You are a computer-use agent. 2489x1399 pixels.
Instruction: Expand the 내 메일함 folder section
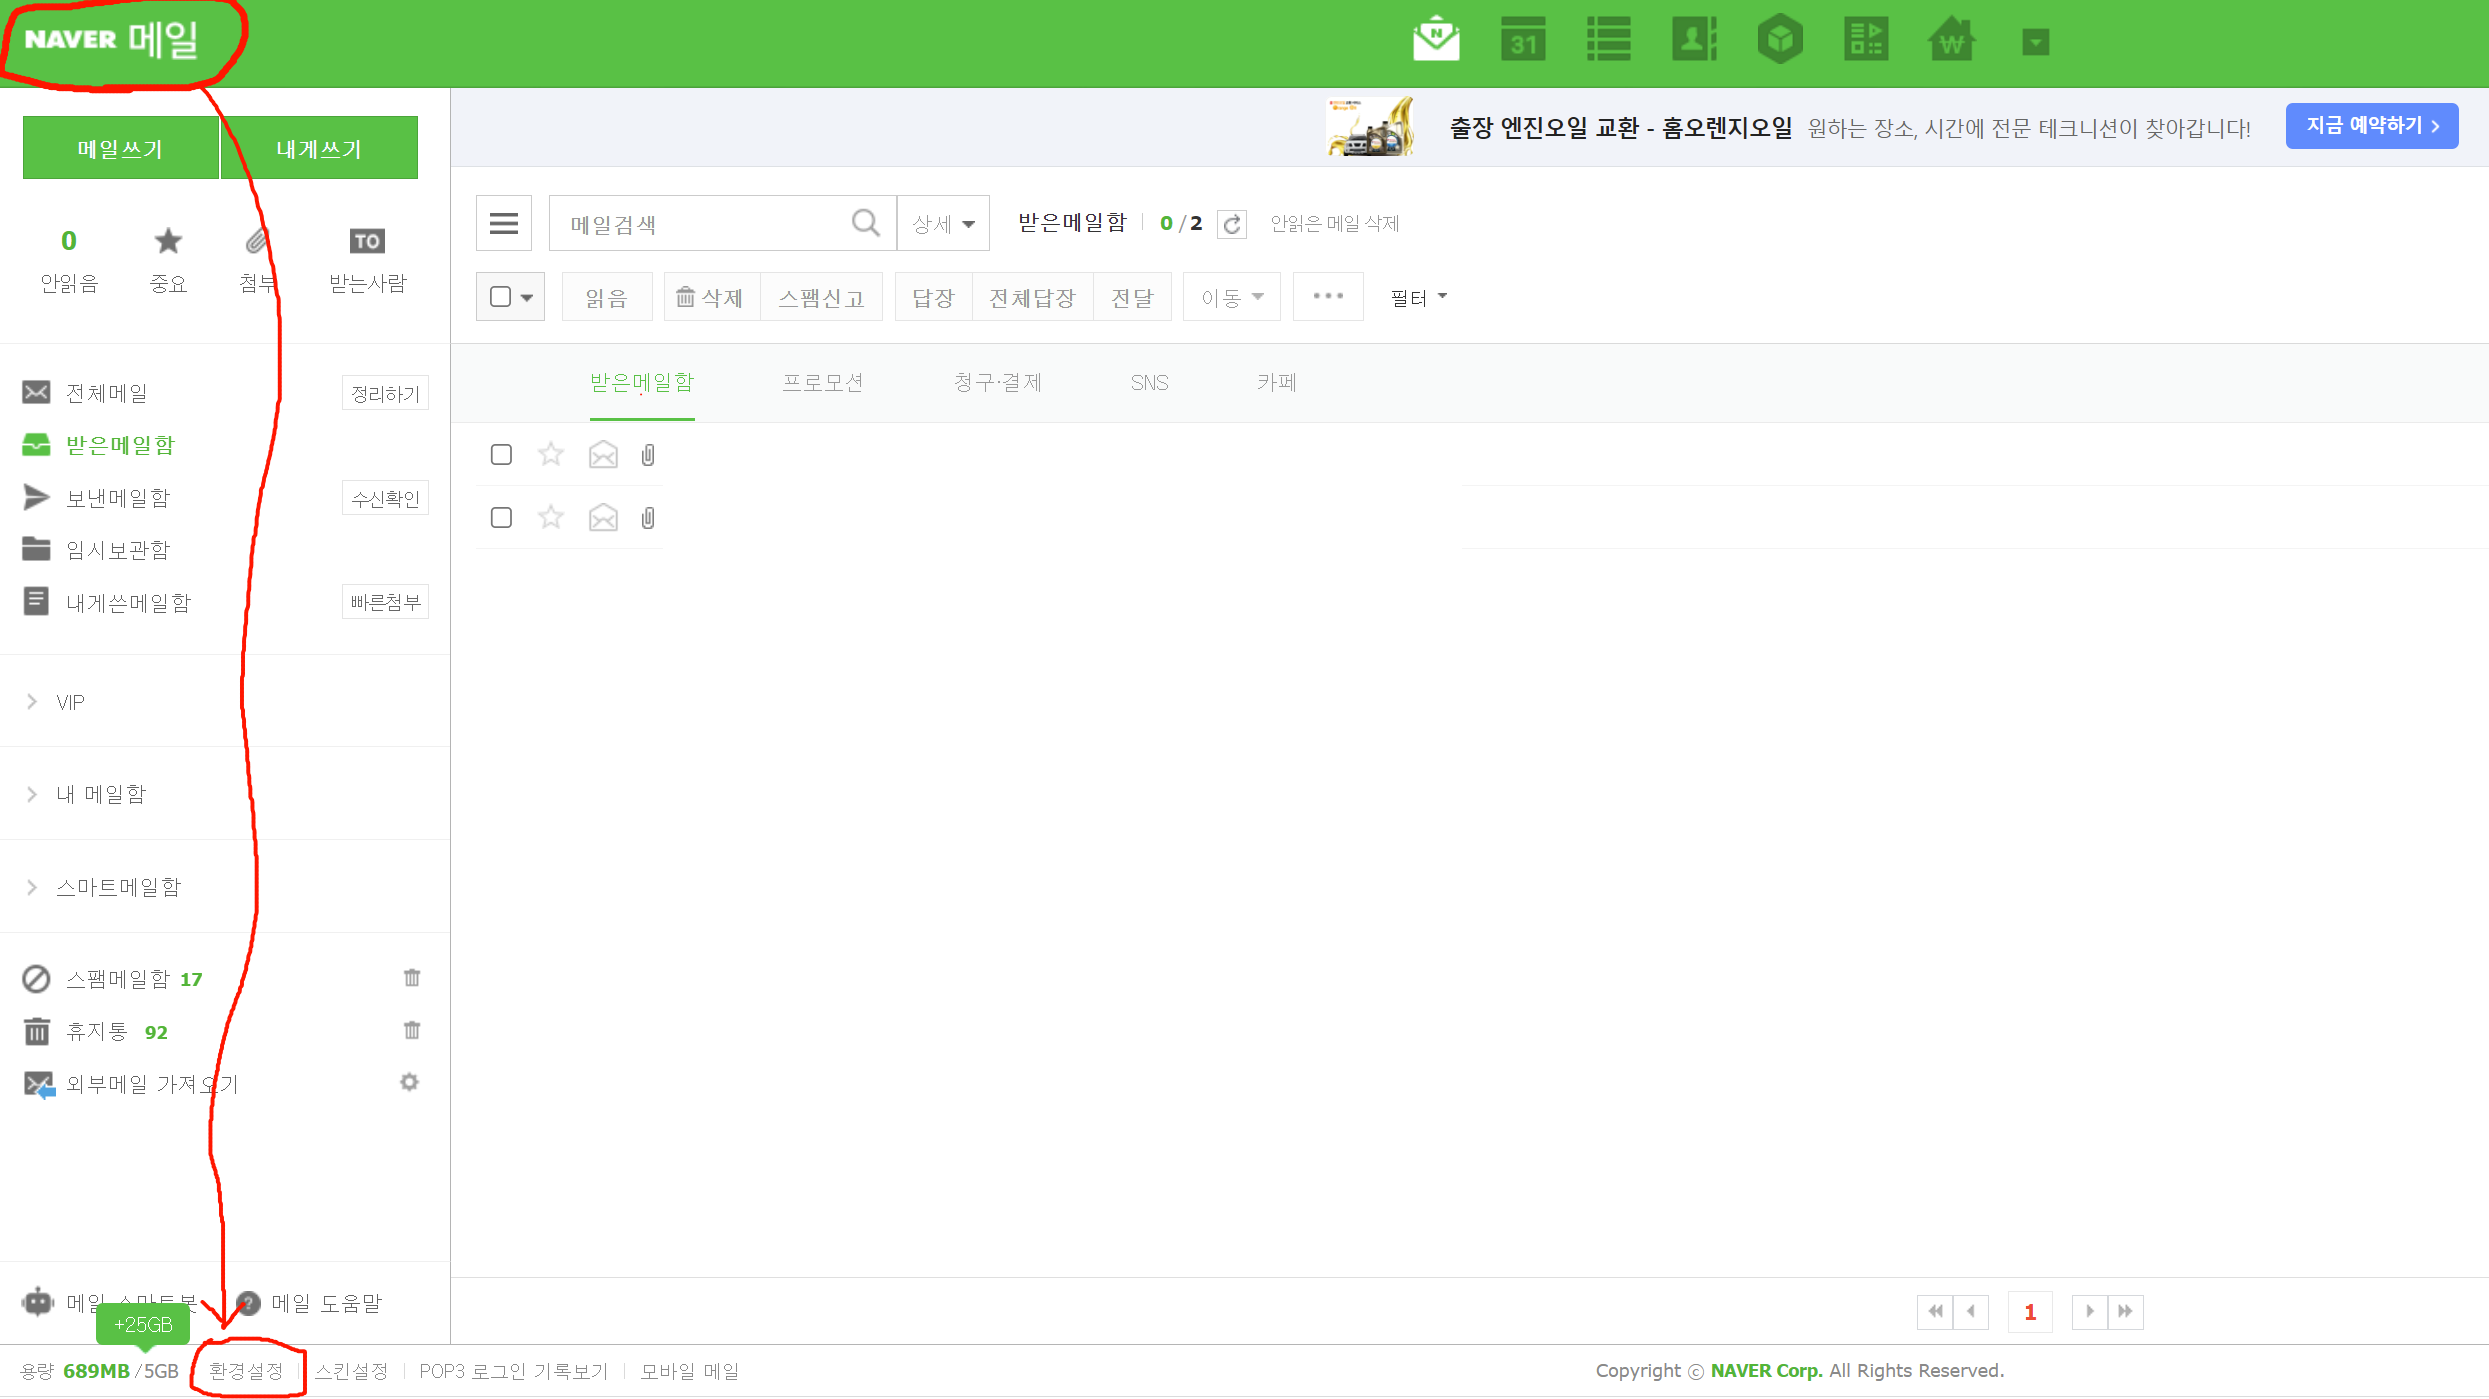click(101, 794)
